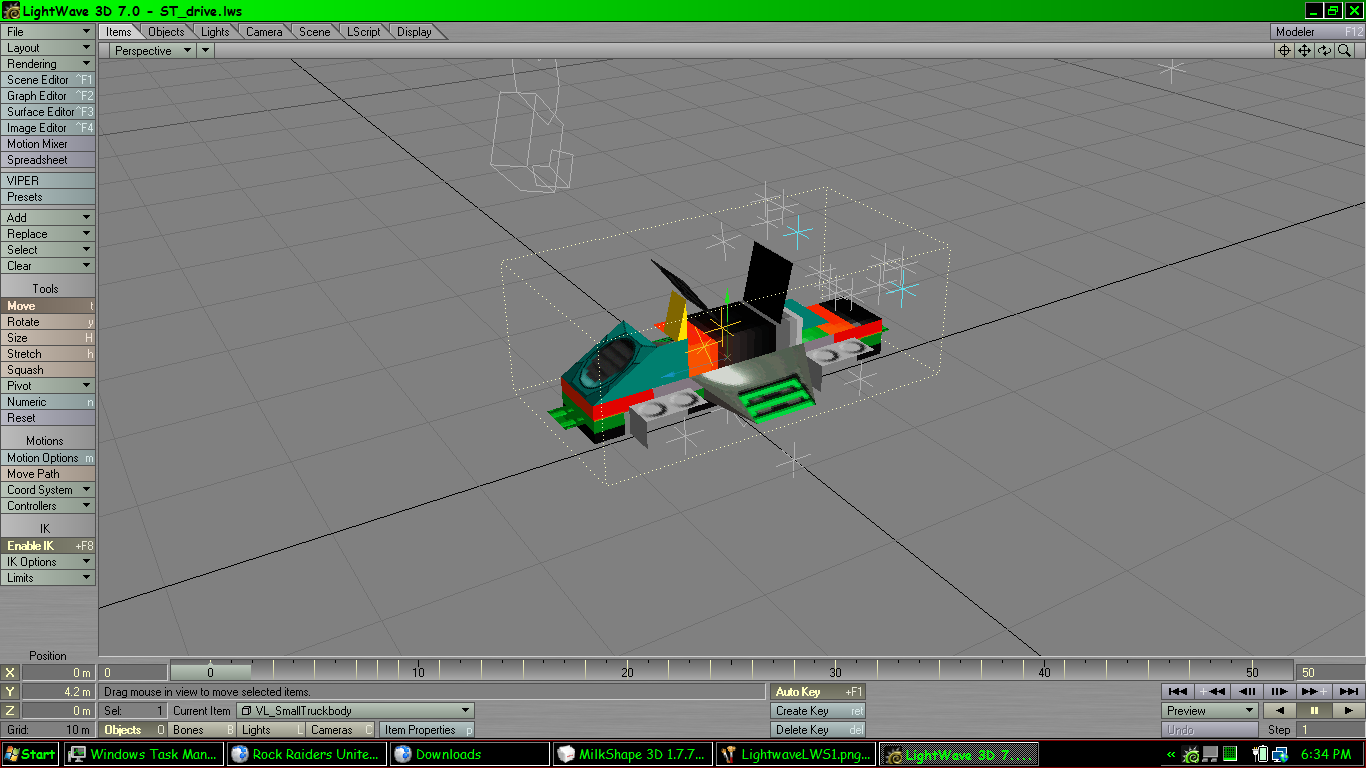The image size is (1366, 768).
Task: Click the network tray icon
Action: [1279, 755]
